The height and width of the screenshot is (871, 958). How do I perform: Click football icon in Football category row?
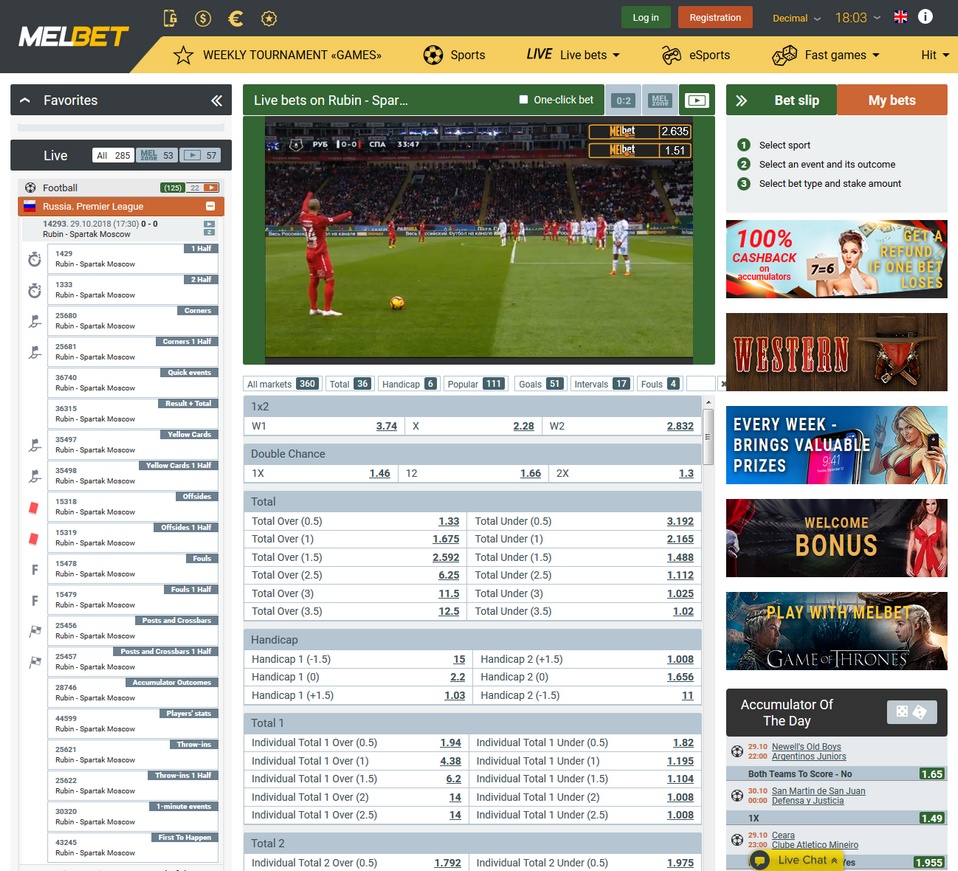pos(30,188)
